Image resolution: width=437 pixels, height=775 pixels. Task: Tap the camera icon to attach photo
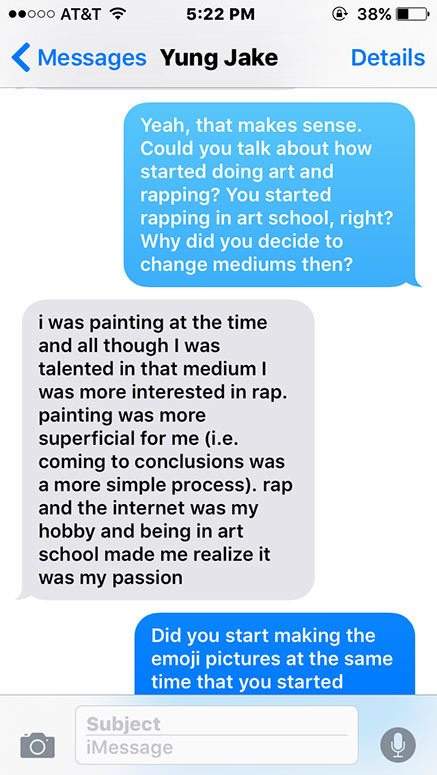coord(38,745)
